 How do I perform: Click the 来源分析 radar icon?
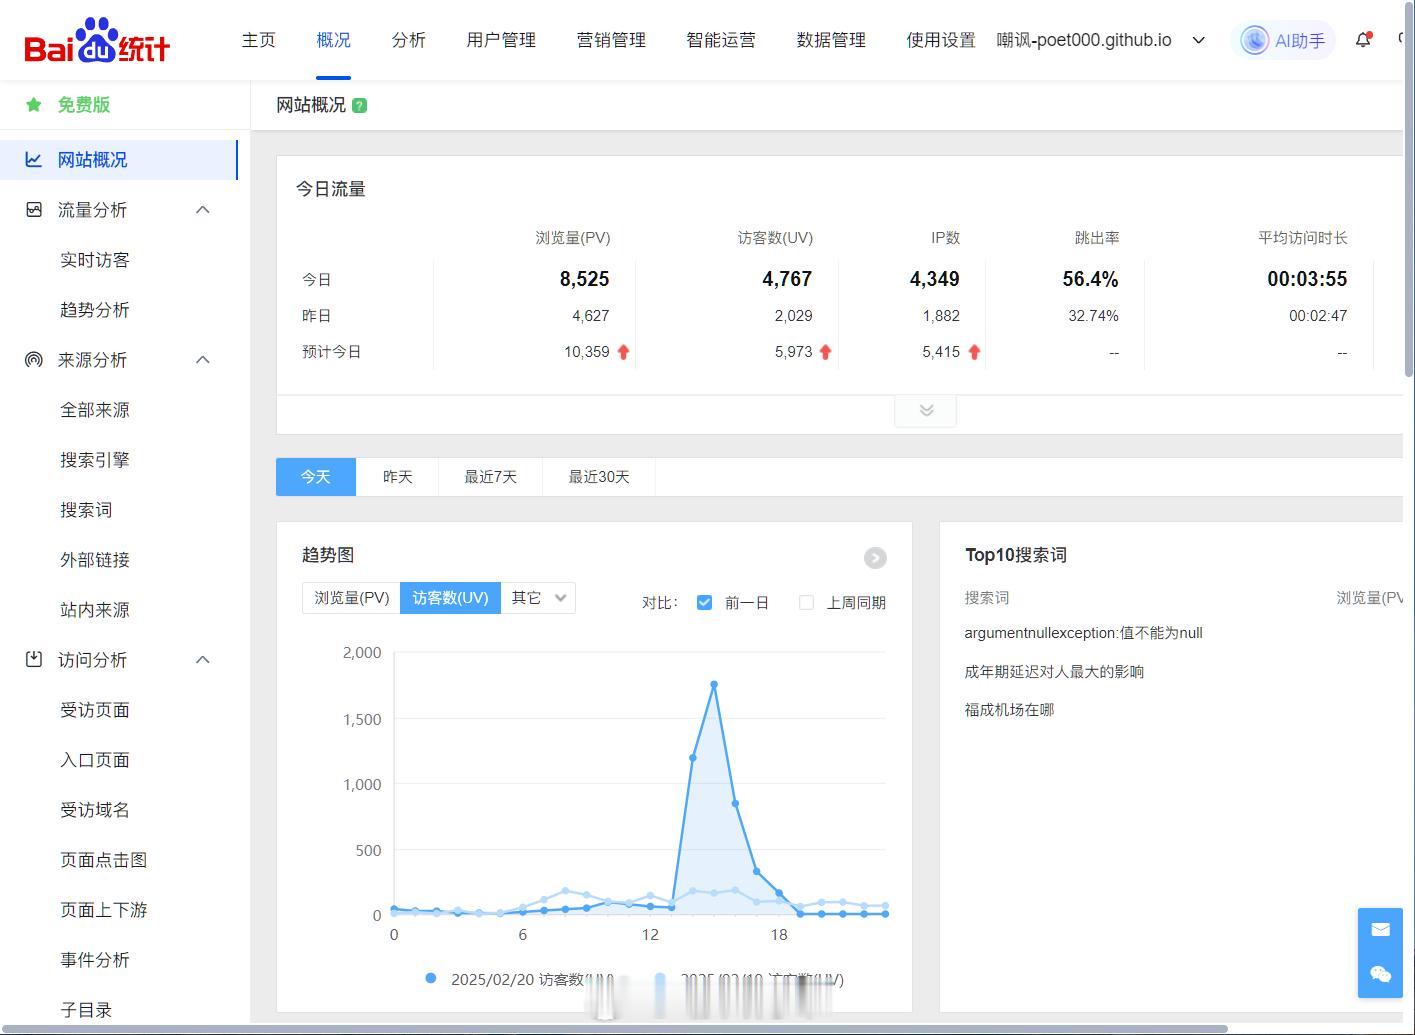pos(34,359)
